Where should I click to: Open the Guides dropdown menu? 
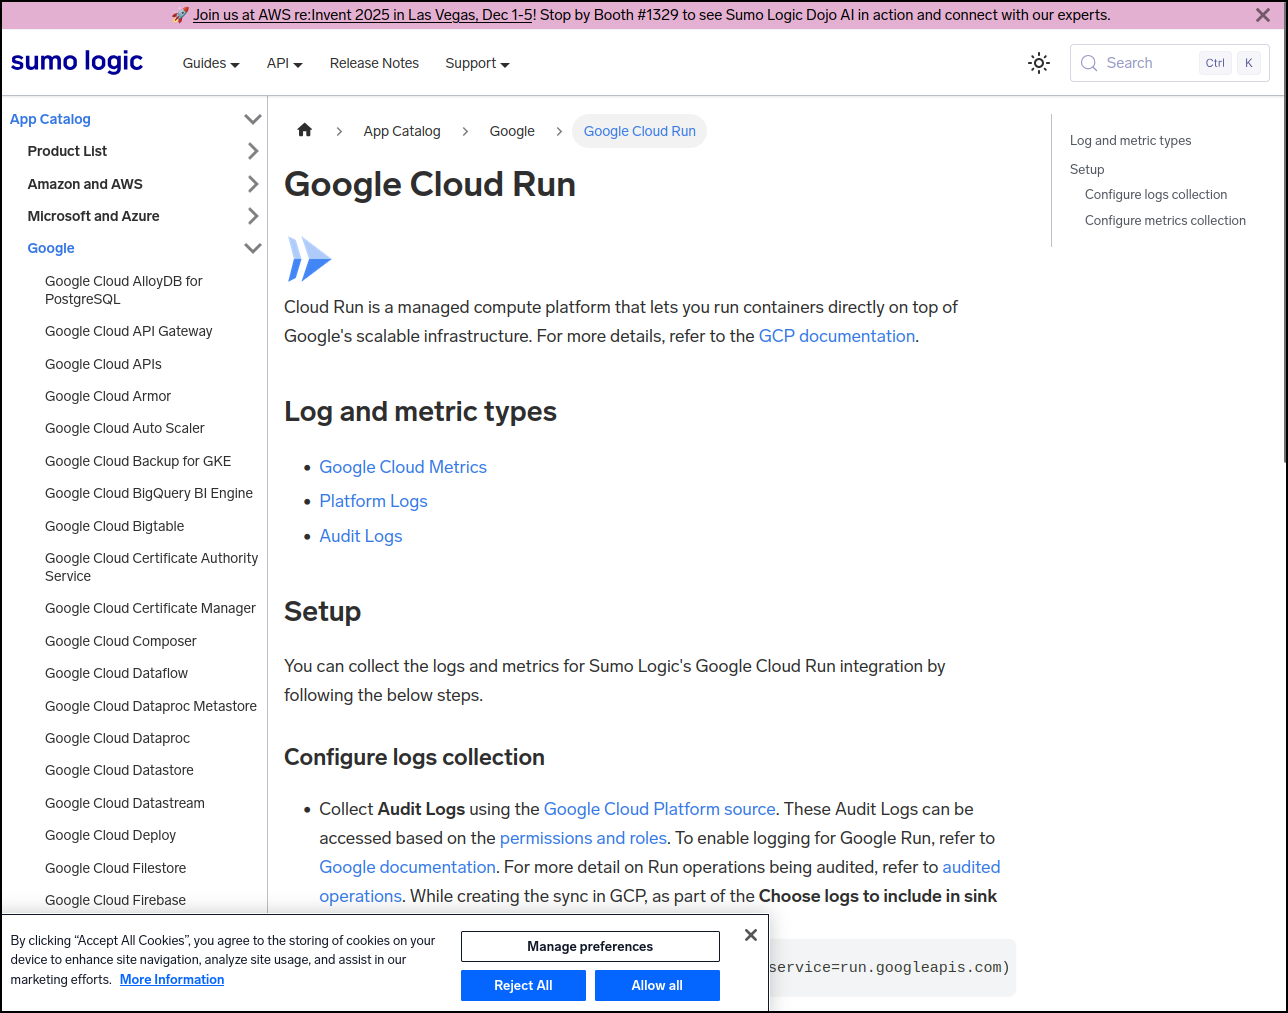coord(211,63)
